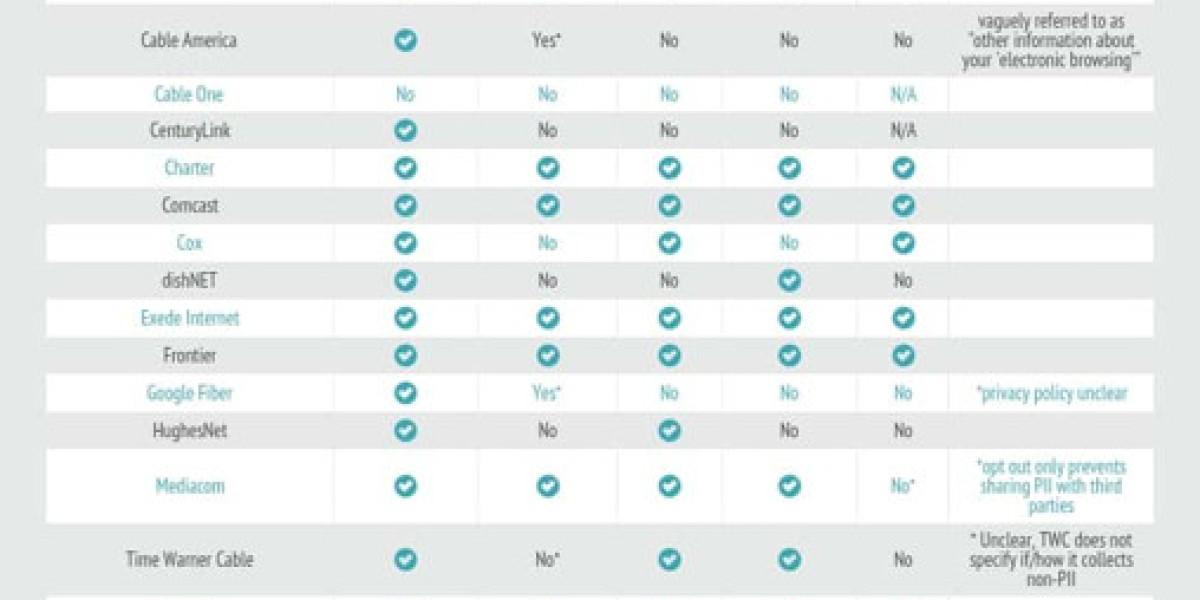Image resolution: width=1200 pixels, height=600 pixels.
Task: Open the Mediacom link
Action: (x=189, y=486)
